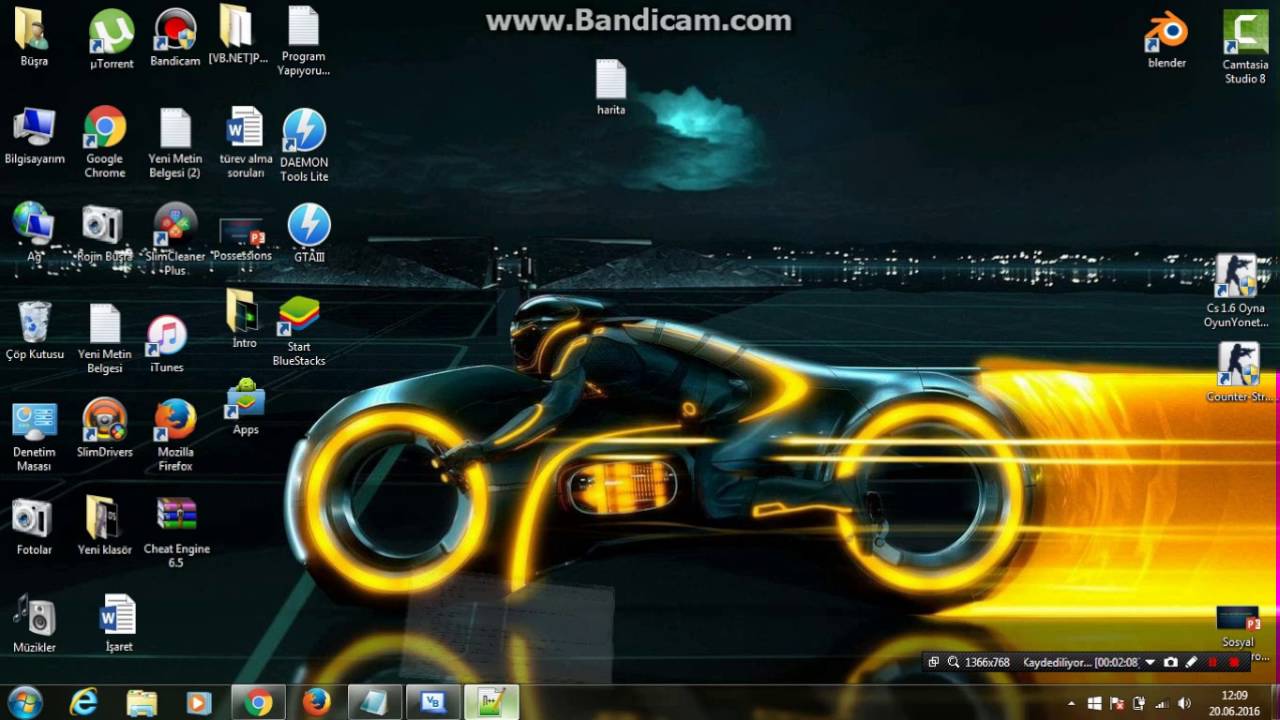The image size is (1280, 720).
Task: Switch to the Notepad++ taskbar window
Action: click(491, 703)
